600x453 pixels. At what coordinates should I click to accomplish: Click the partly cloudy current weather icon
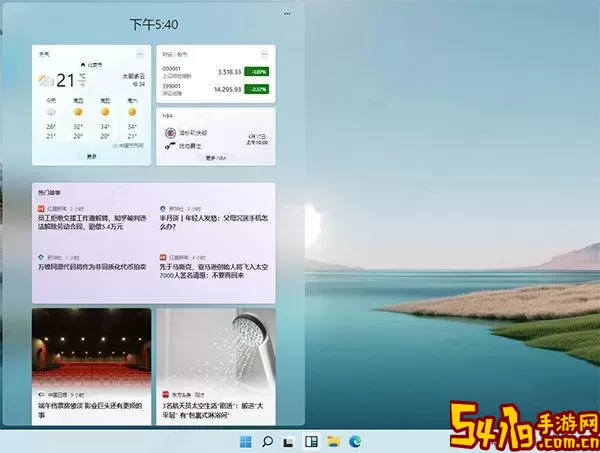46,80
